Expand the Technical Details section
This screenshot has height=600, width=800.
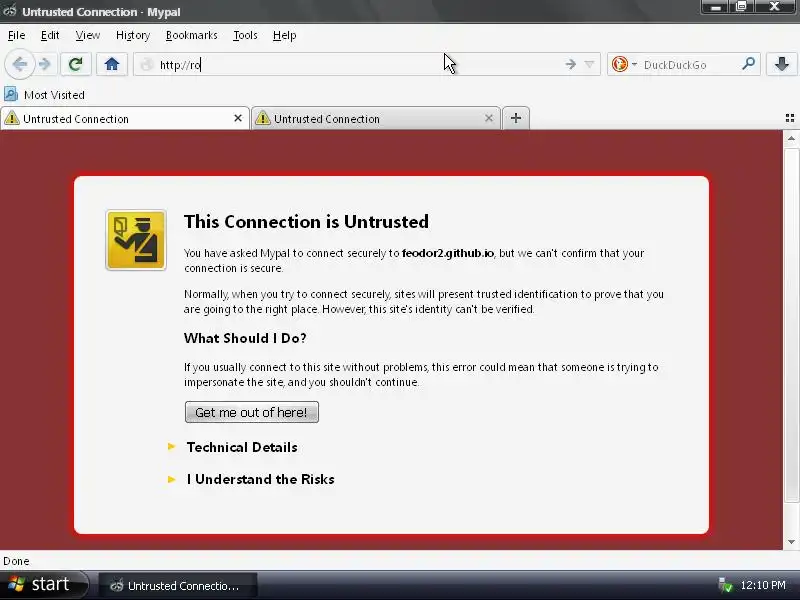(242, 447)
